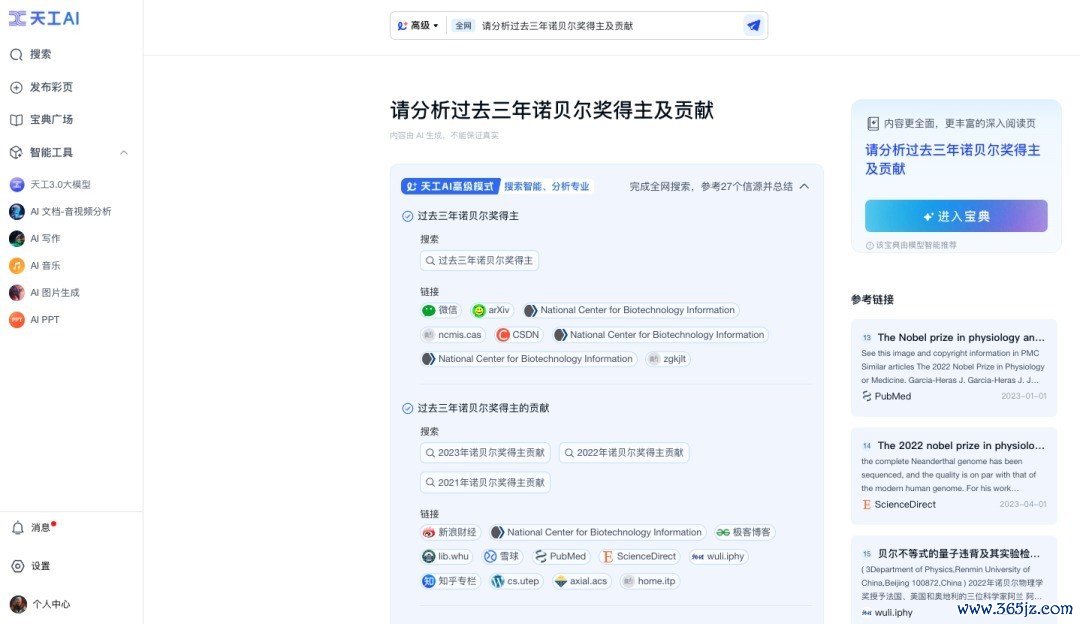Click the 进入宝典 button
This screenshot has width=1080, height=624.
click(956, 216)
